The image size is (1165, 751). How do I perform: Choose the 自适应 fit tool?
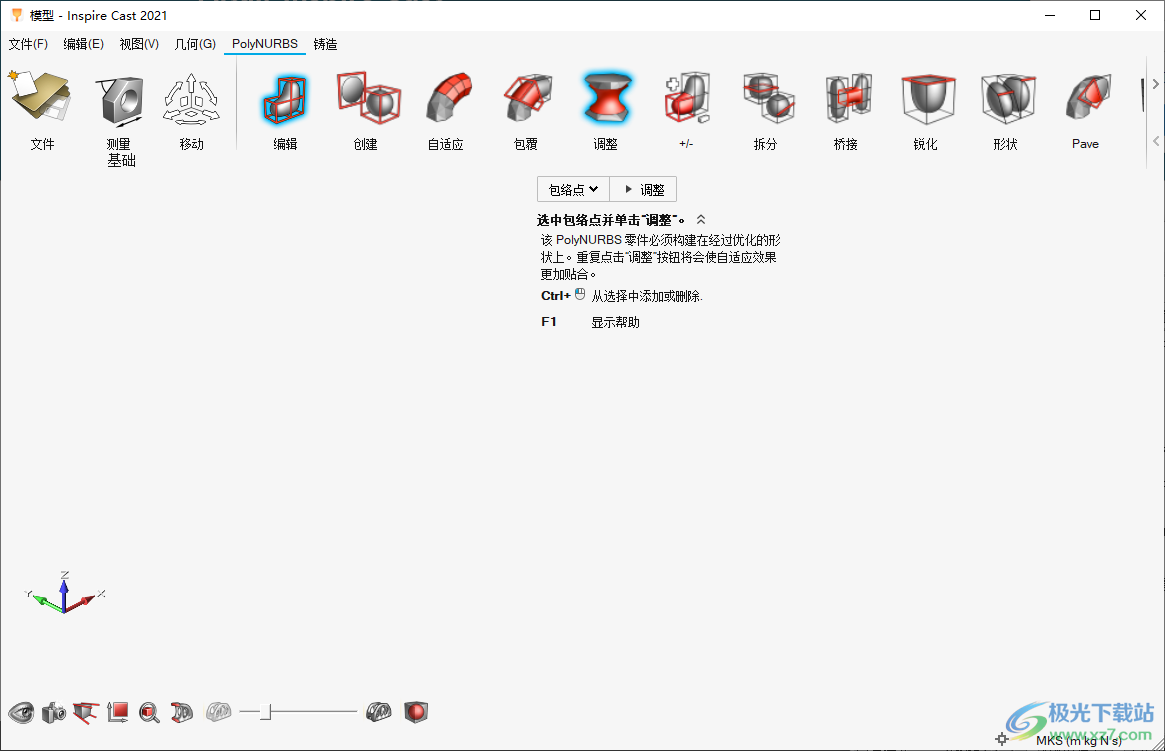448,97
